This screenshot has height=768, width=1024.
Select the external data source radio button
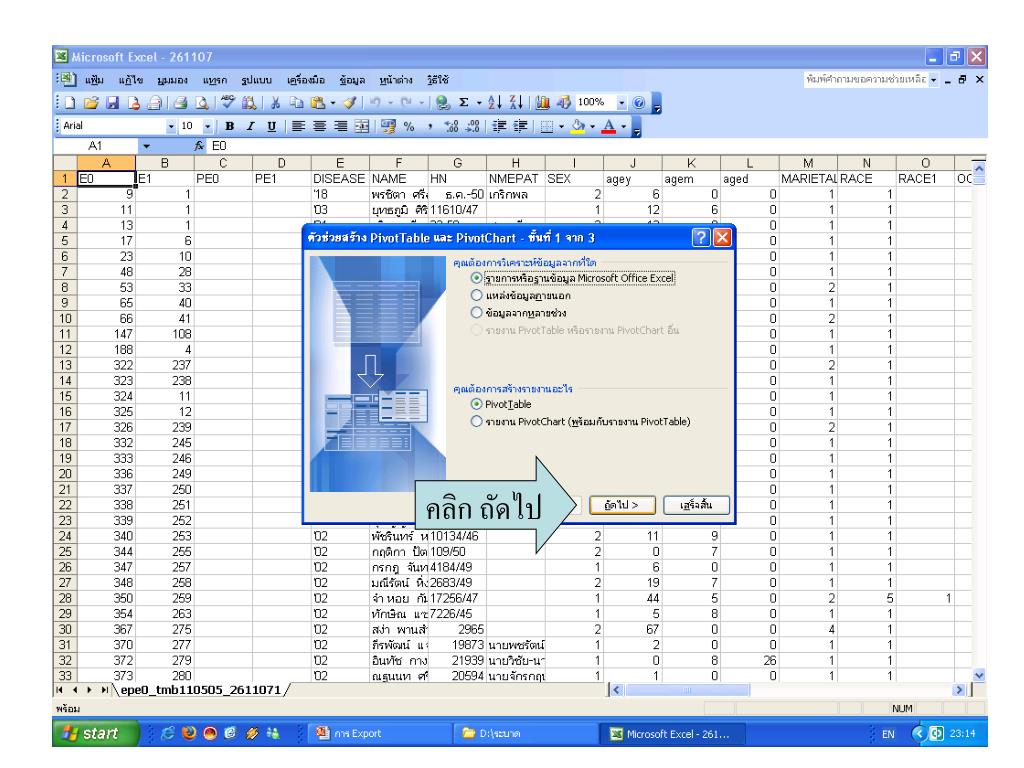[x=476, y=295]
